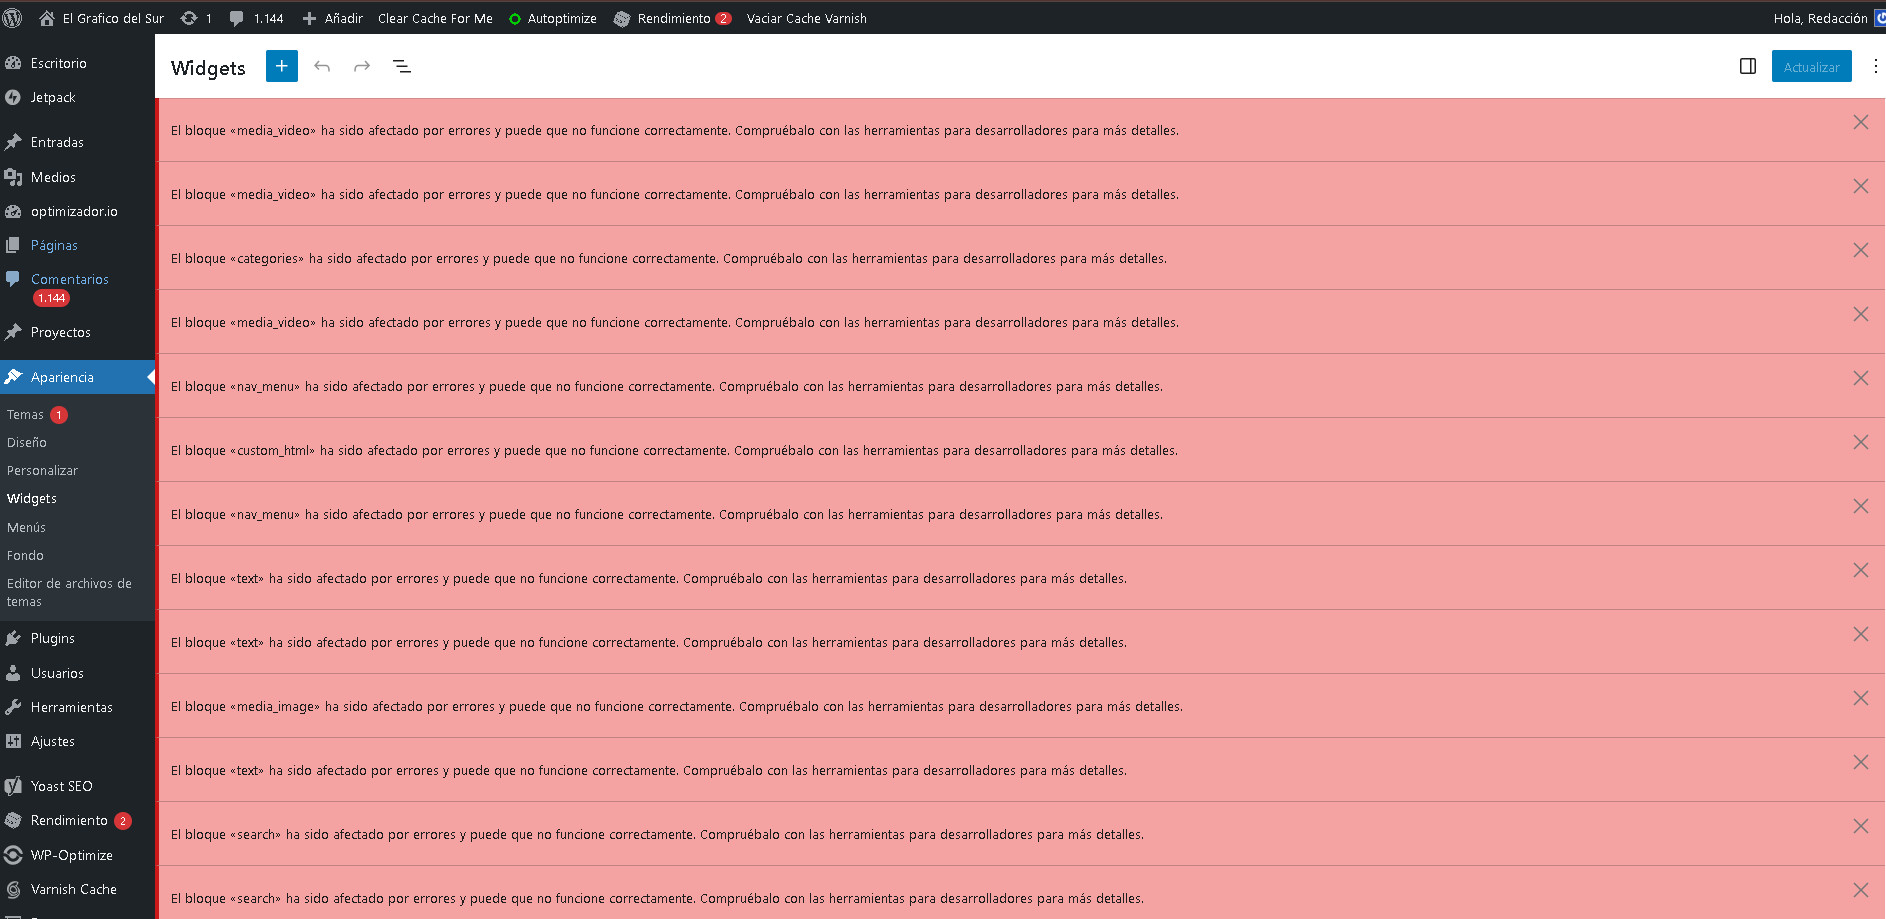Open the Autoptimize admin bar menu
This screenshot has height=919, width=1886.
(x=553, y=18)
